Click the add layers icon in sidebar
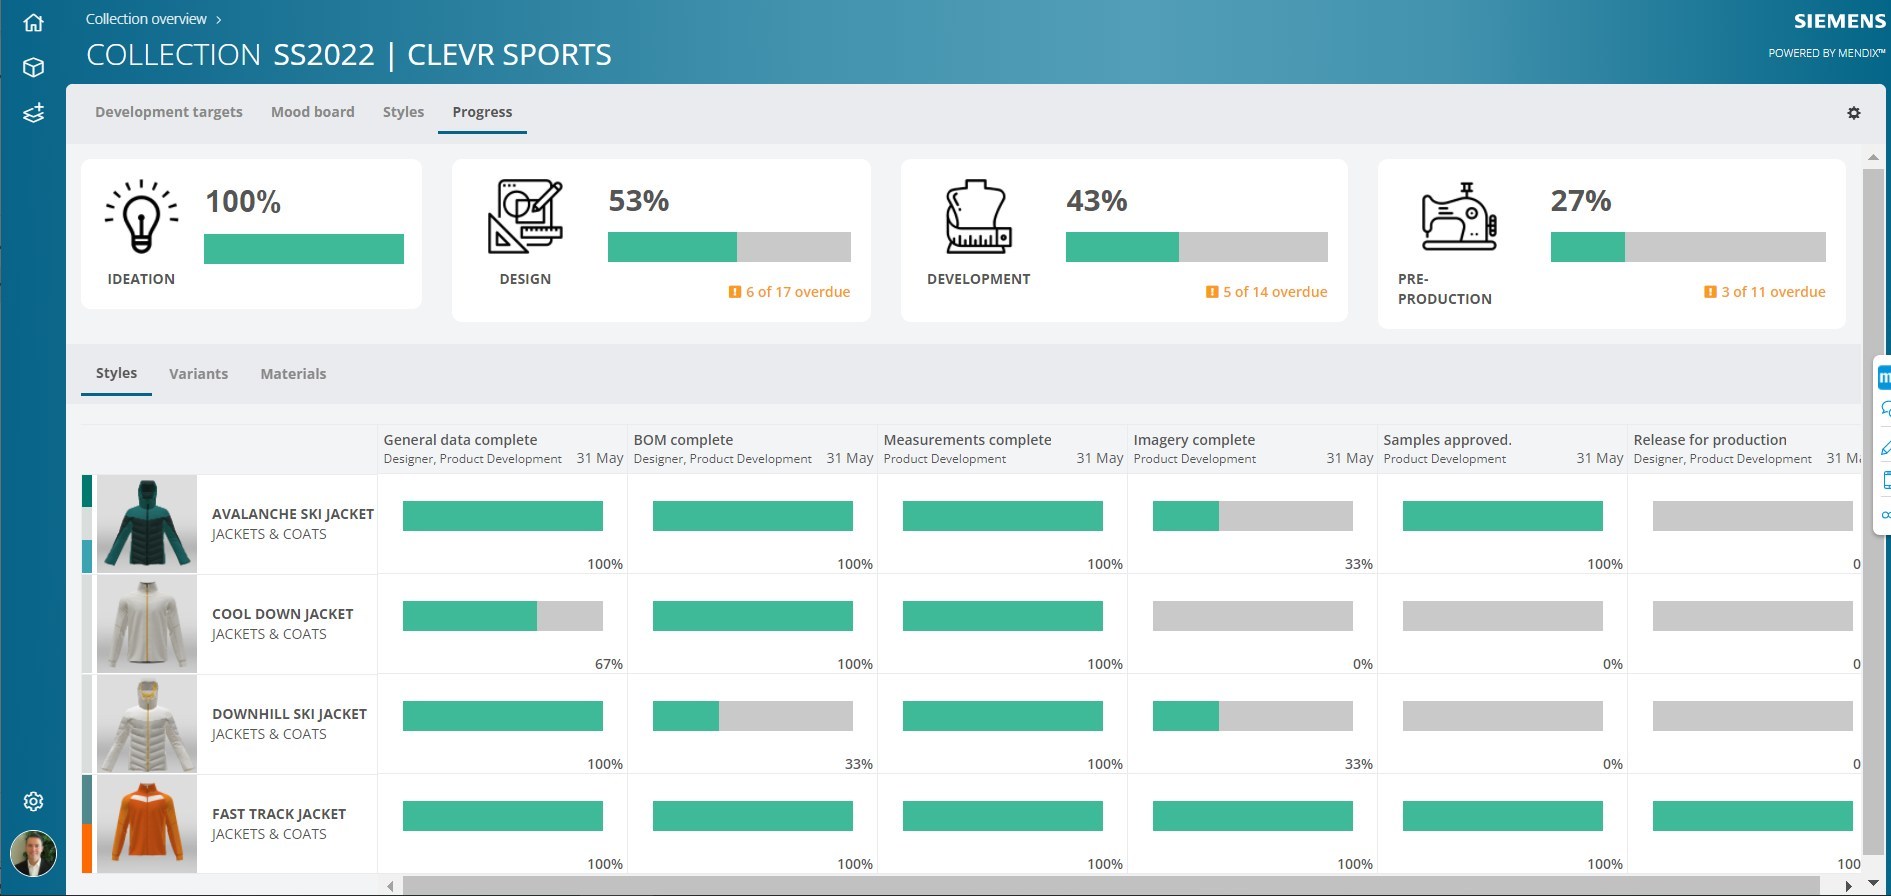This screenshot has height=896, width=1891. pos(33,113)
